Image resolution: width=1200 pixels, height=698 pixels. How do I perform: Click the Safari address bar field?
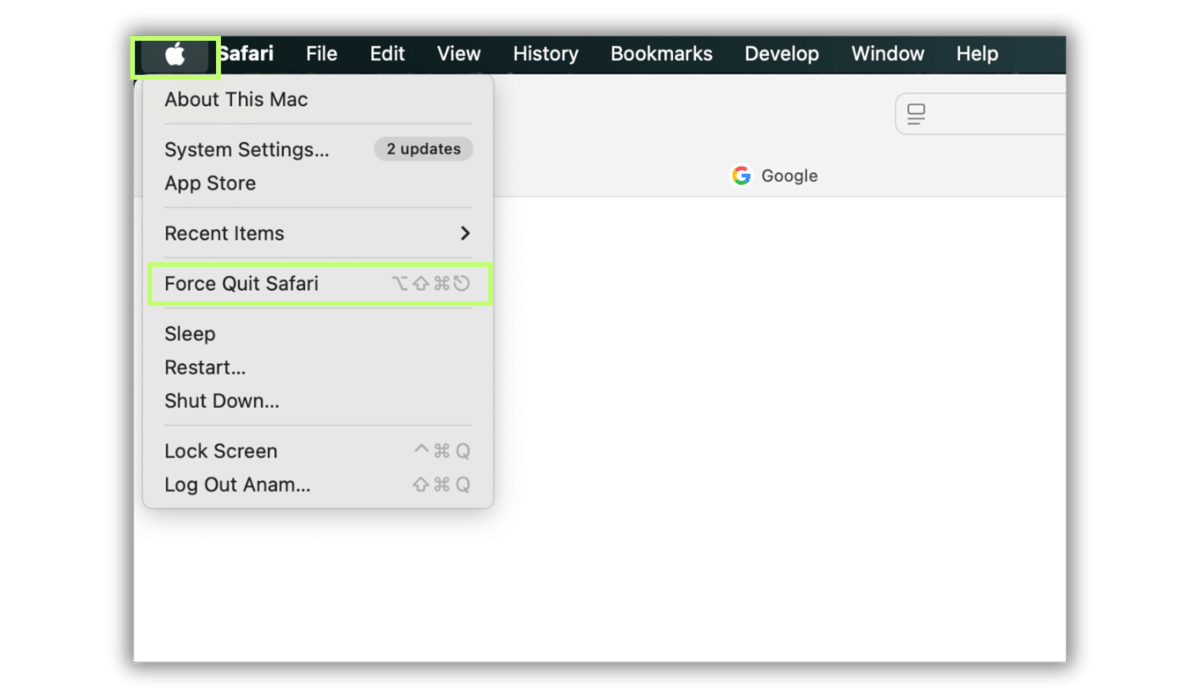pos(980,114)
